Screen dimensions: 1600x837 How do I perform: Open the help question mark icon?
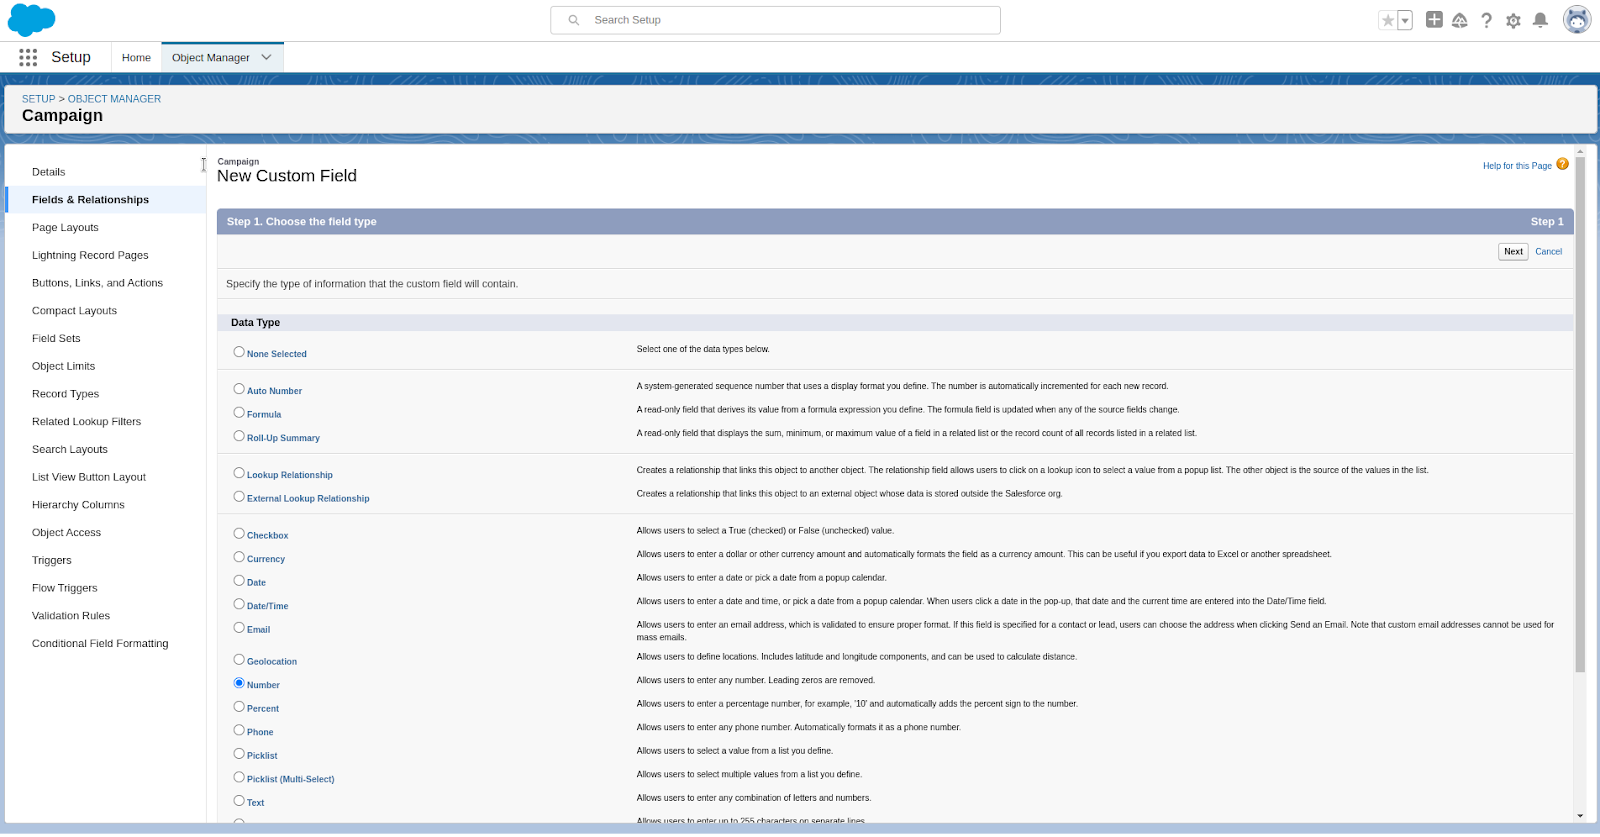point(1487,20)
